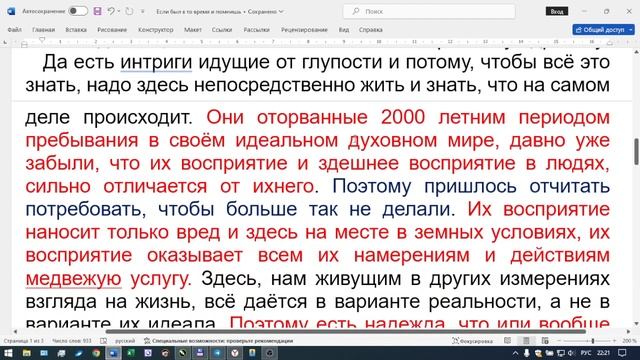Click the first-line indent marker on ruler

[42, 40]
